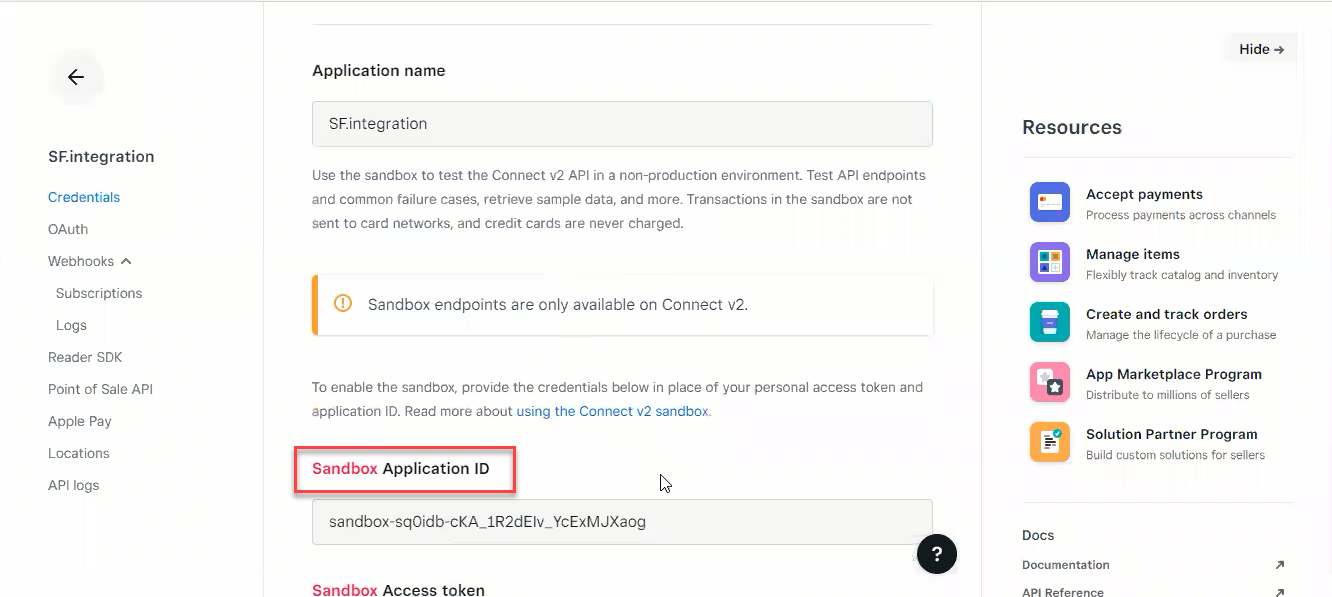Click the Docs section heading

click(1038, 535)
